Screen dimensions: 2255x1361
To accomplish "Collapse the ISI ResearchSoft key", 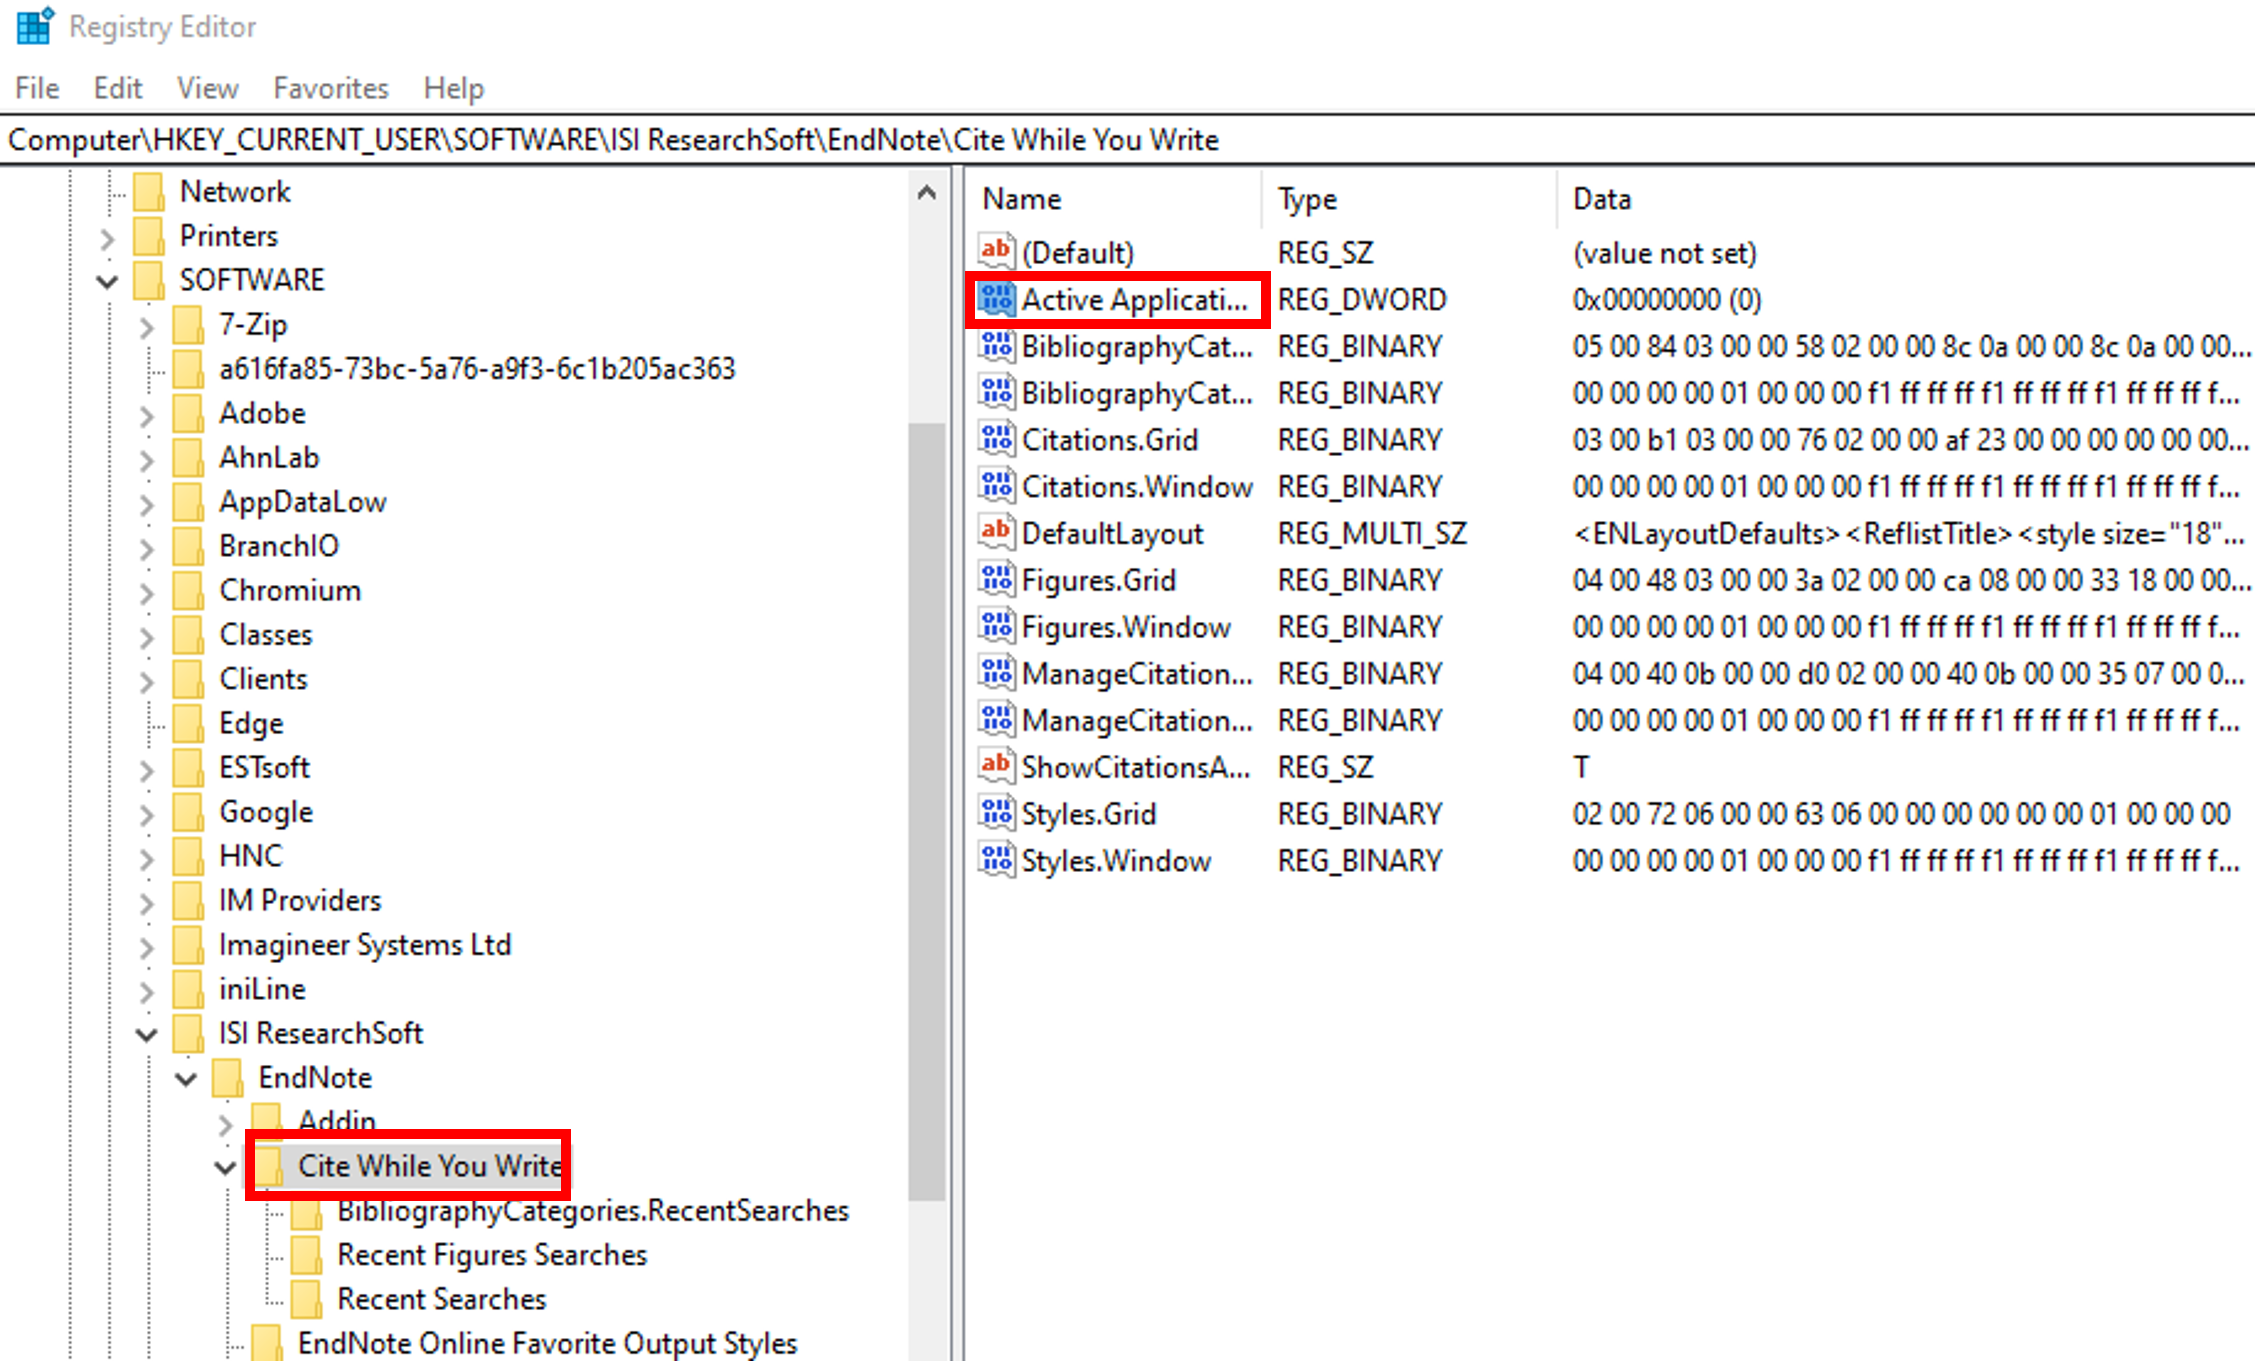I will 147,1035.
